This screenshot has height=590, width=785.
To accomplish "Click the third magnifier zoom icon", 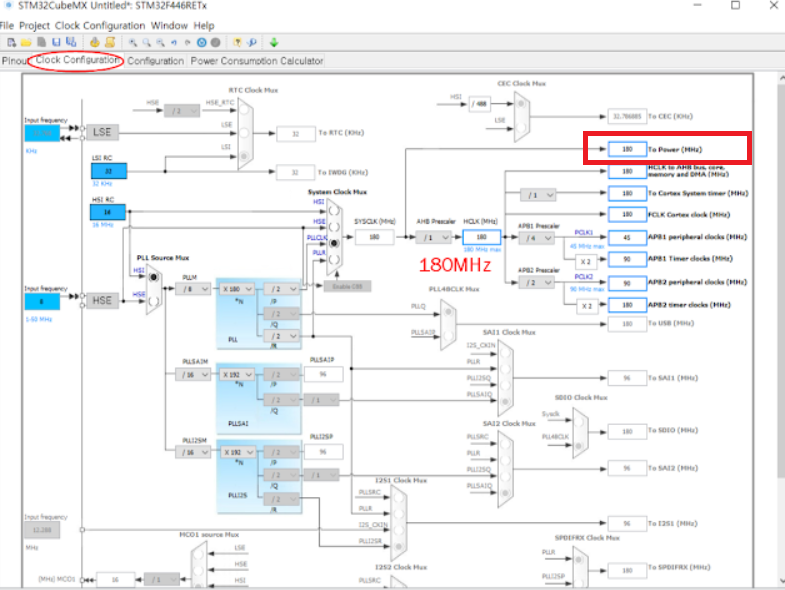I will coord(160,43).
